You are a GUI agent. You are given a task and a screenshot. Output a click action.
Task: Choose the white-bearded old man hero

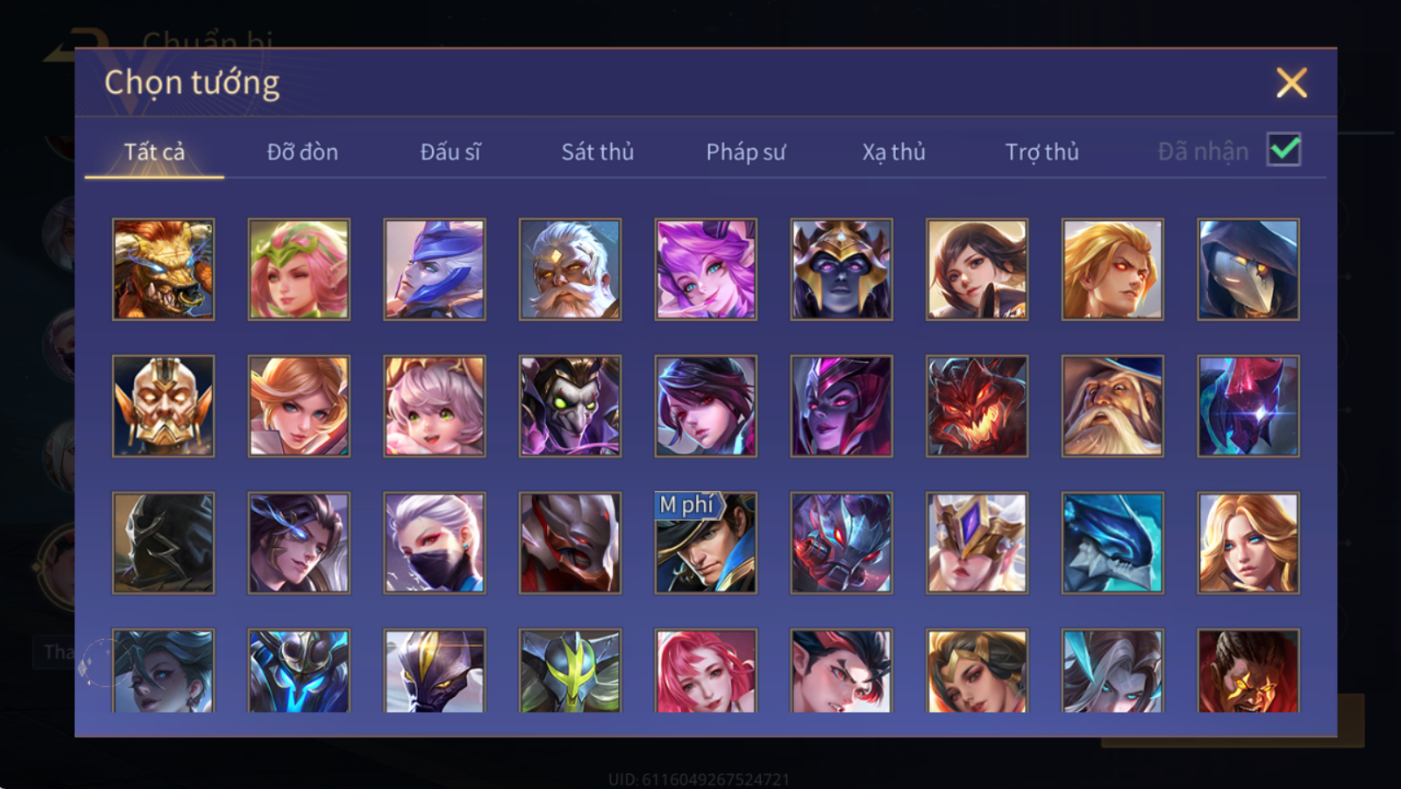tap(570, 270)
